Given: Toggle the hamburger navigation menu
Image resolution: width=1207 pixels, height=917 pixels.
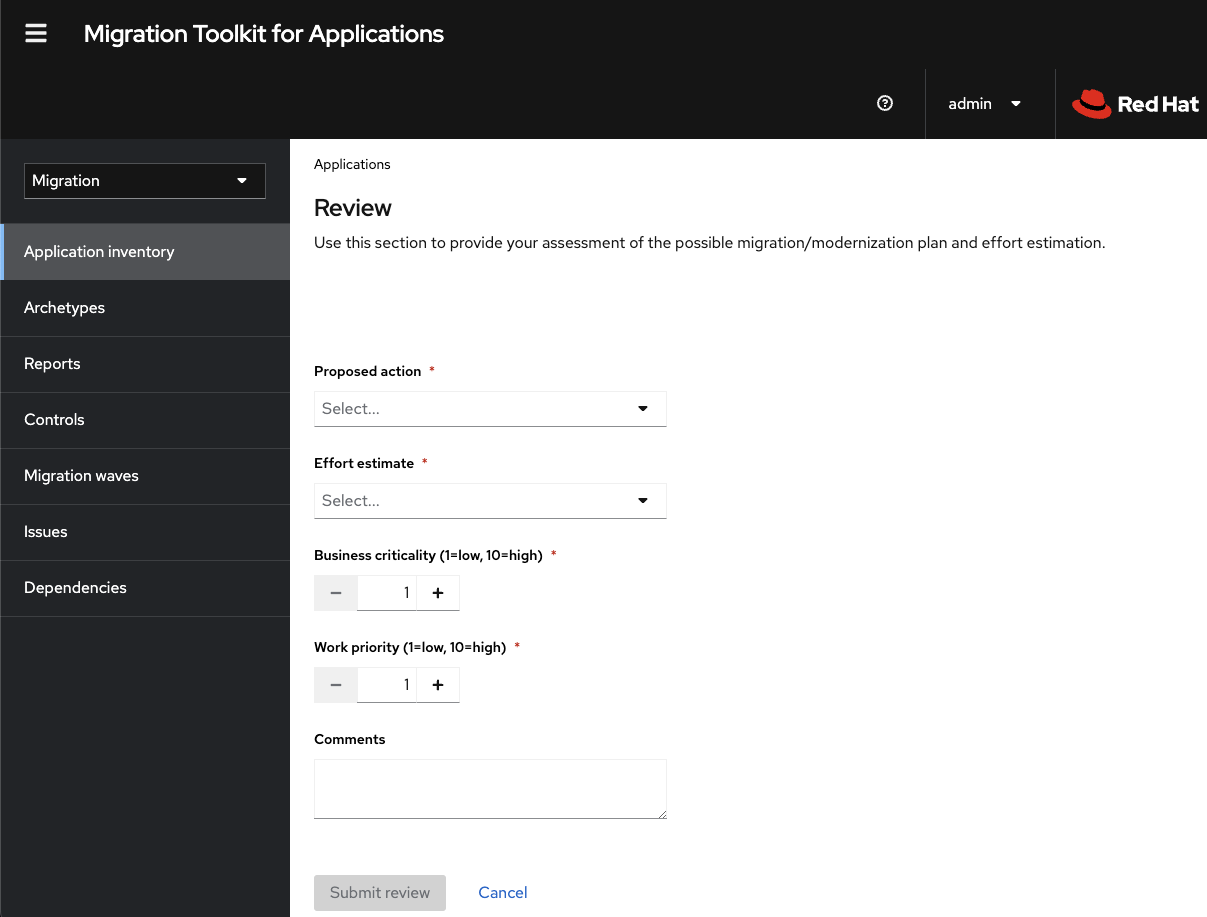Looking at the screenshot, I should 36,34.
